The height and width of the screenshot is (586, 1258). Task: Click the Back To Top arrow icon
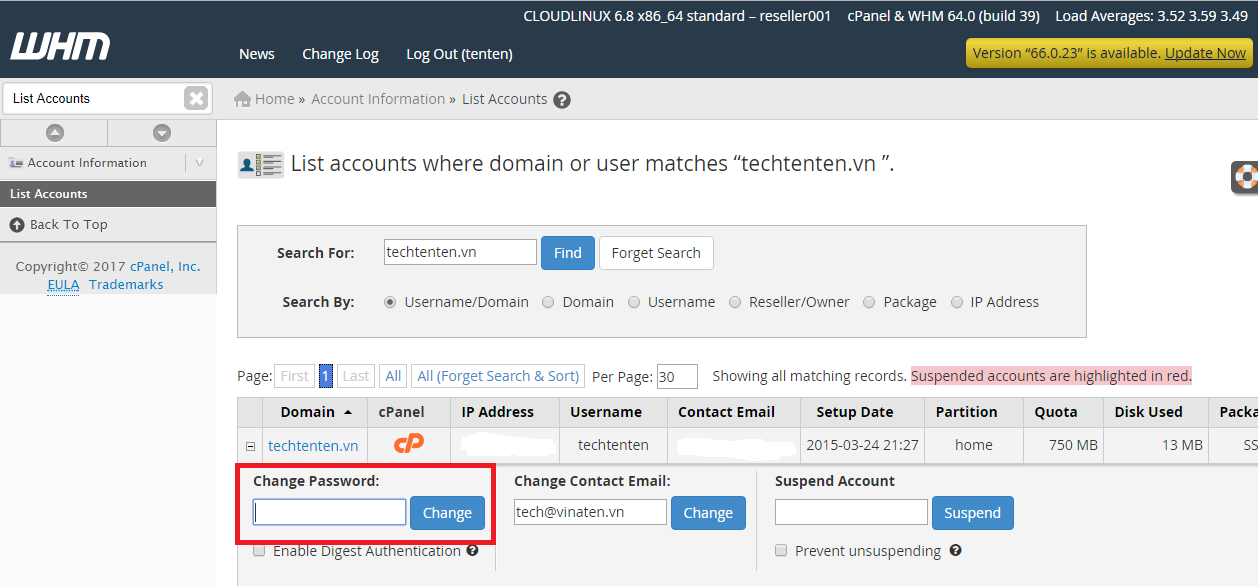17,225
